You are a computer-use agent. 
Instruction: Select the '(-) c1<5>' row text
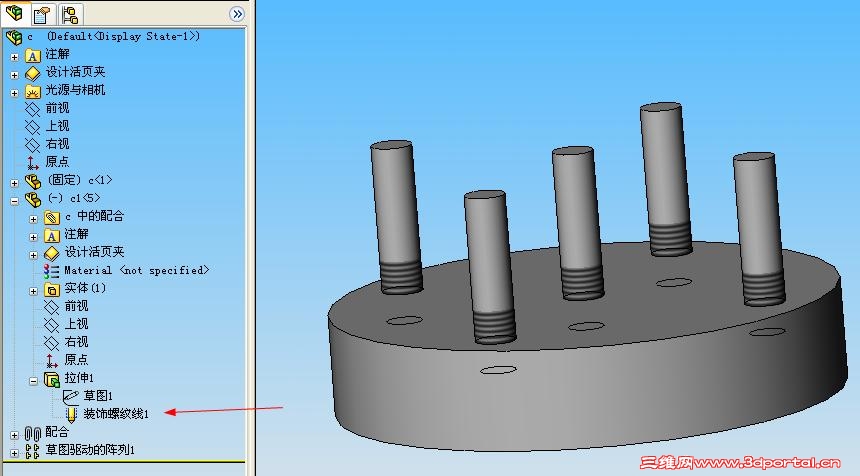[x=73, y=198]
